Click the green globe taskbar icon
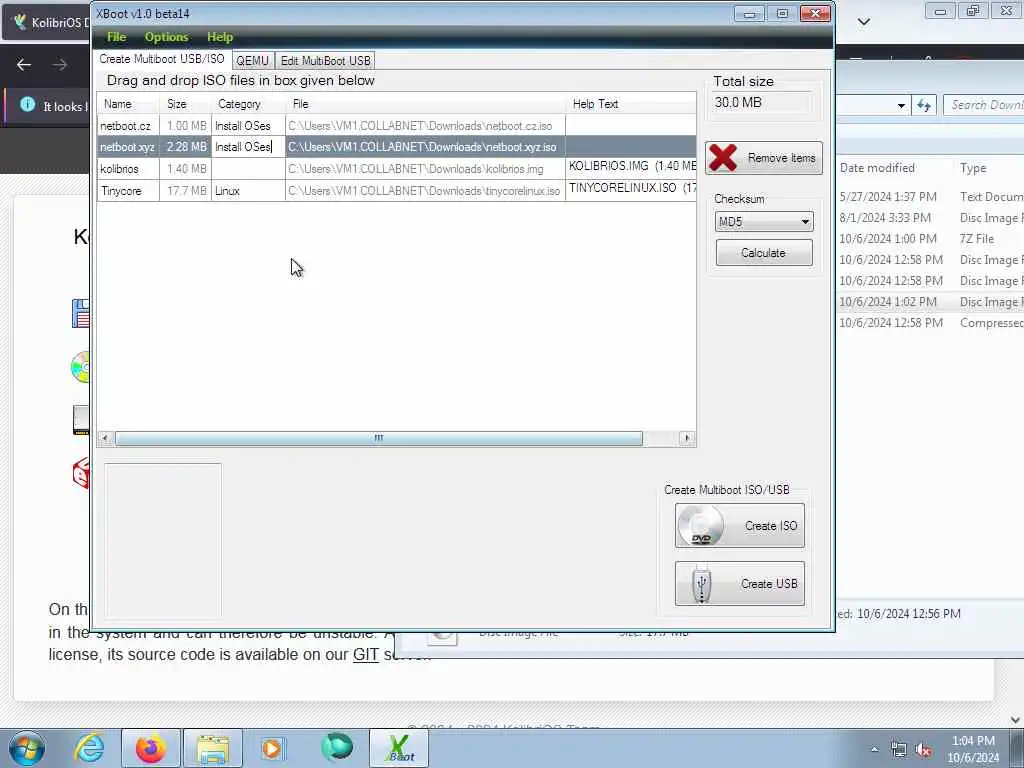The height and width of the screenshot is (768, 1024). click(337, 748)
